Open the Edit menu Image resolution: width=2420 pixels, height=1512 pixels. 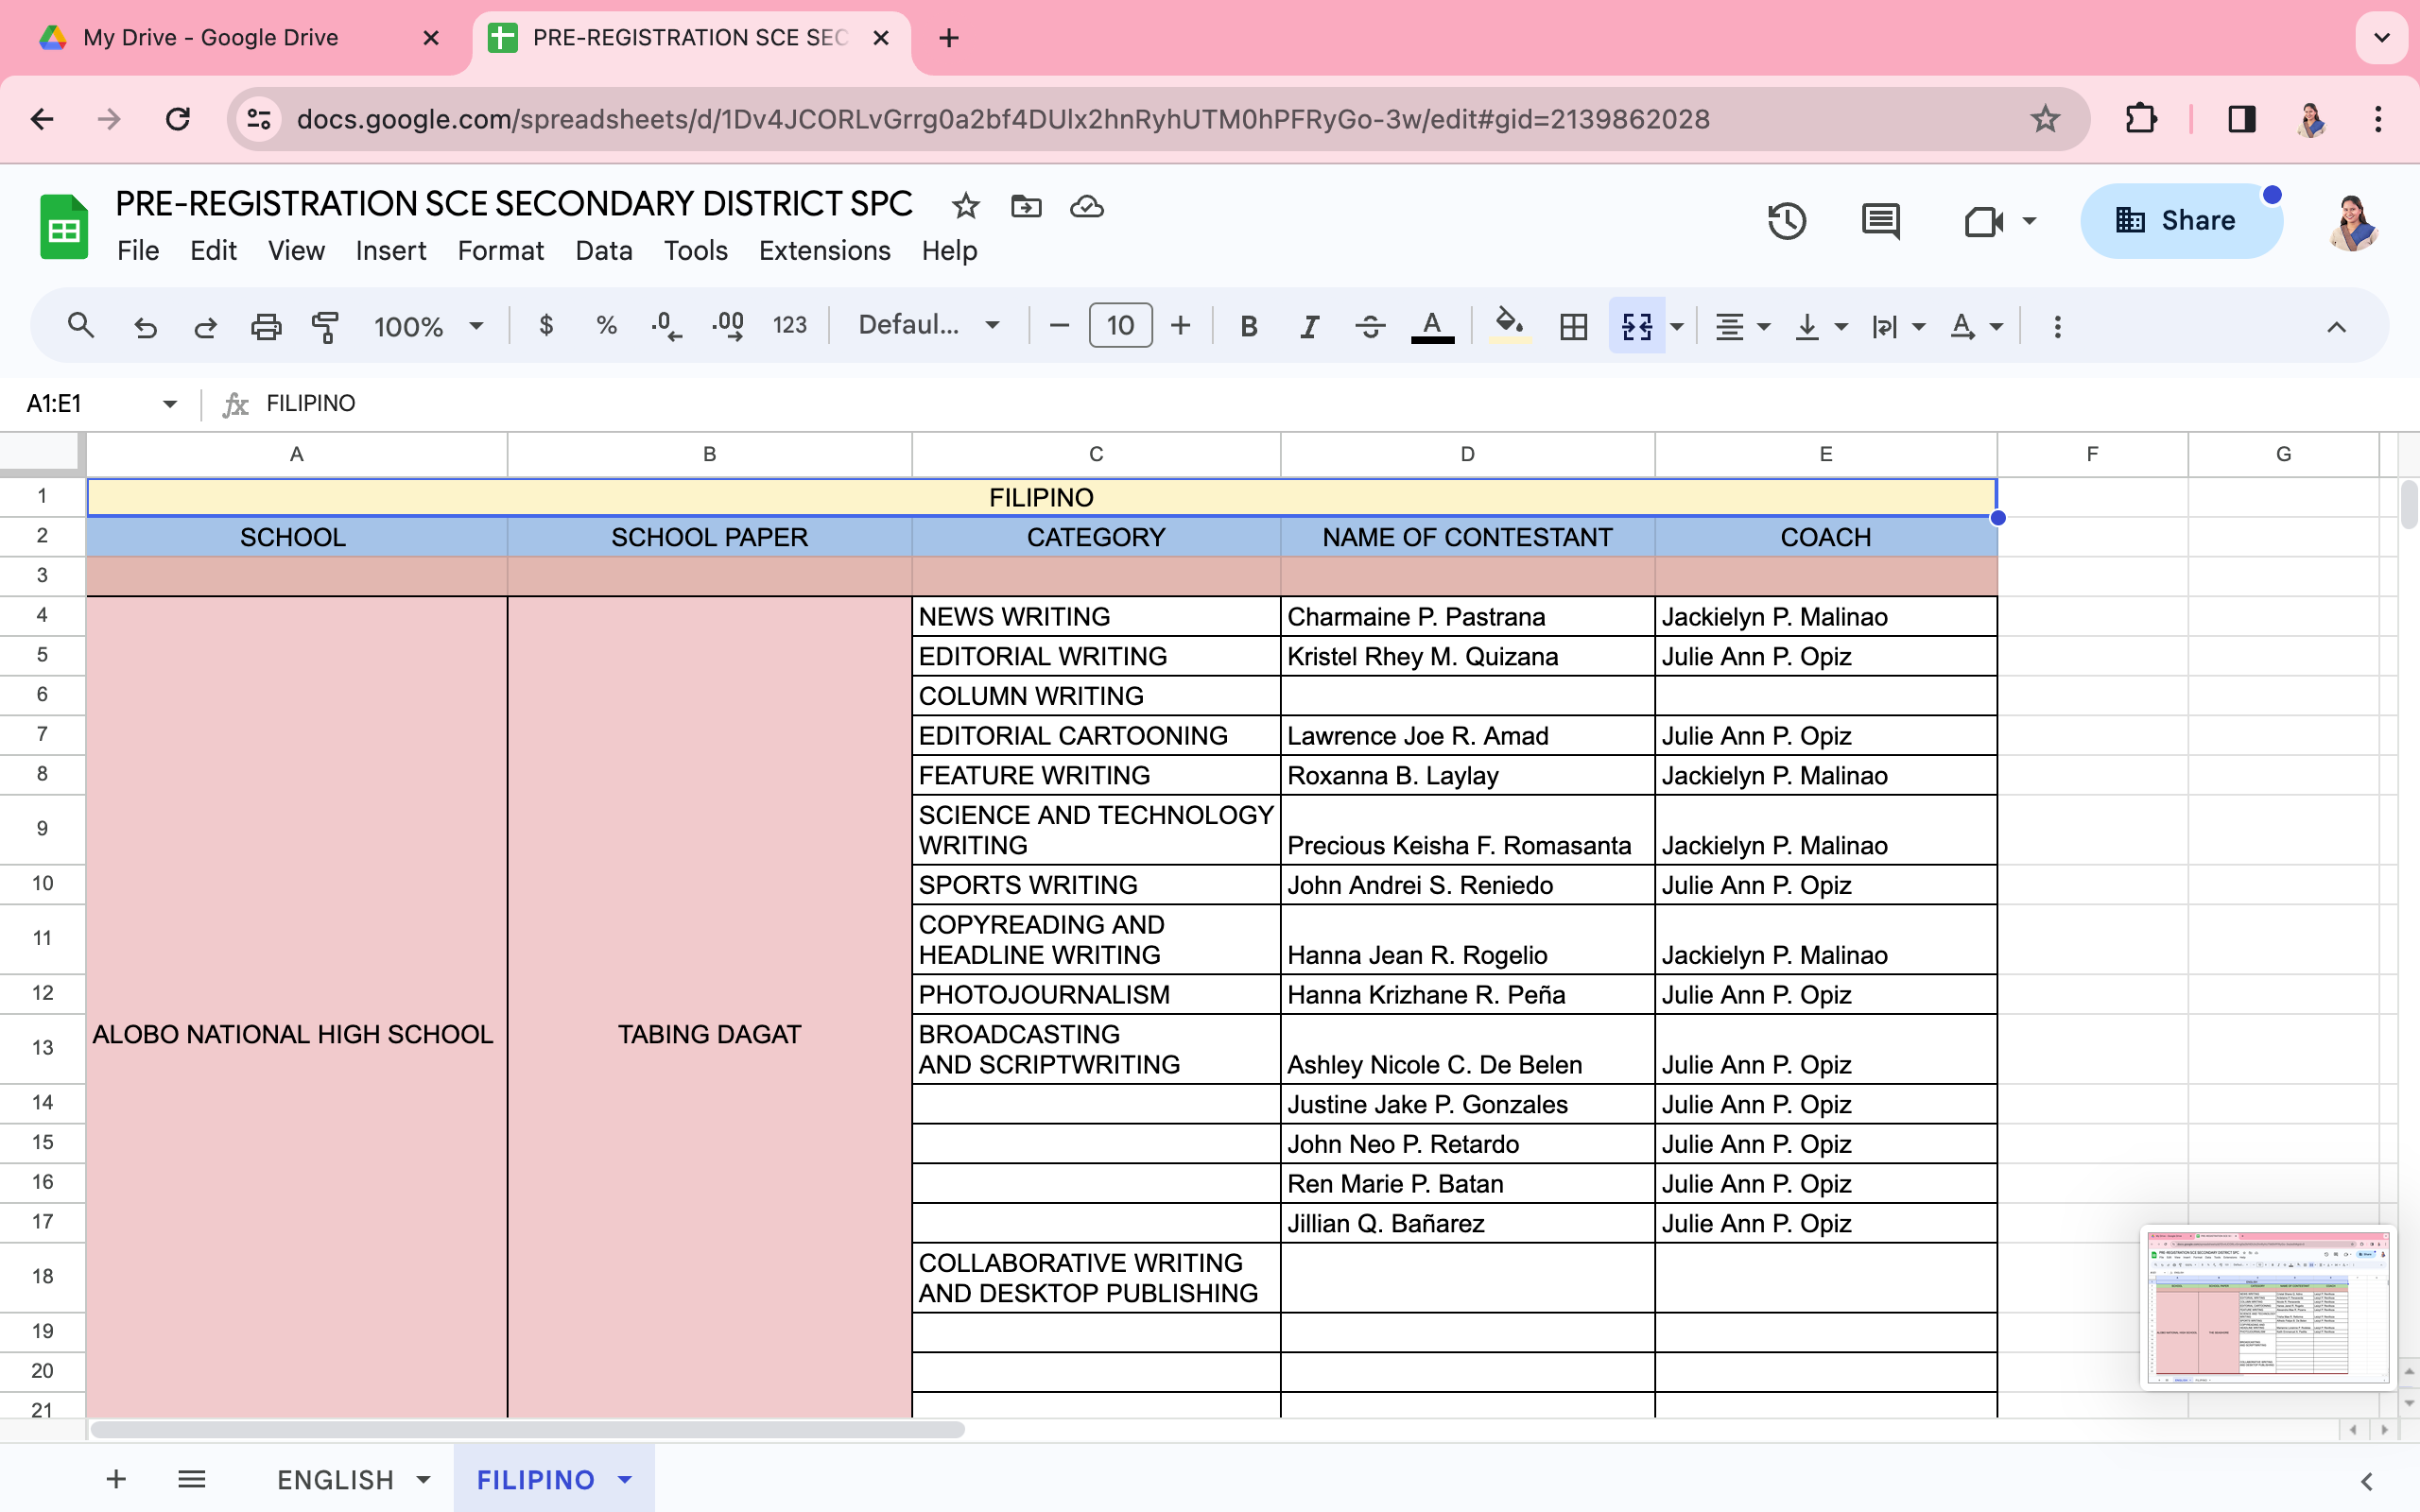tap(213, 251)
